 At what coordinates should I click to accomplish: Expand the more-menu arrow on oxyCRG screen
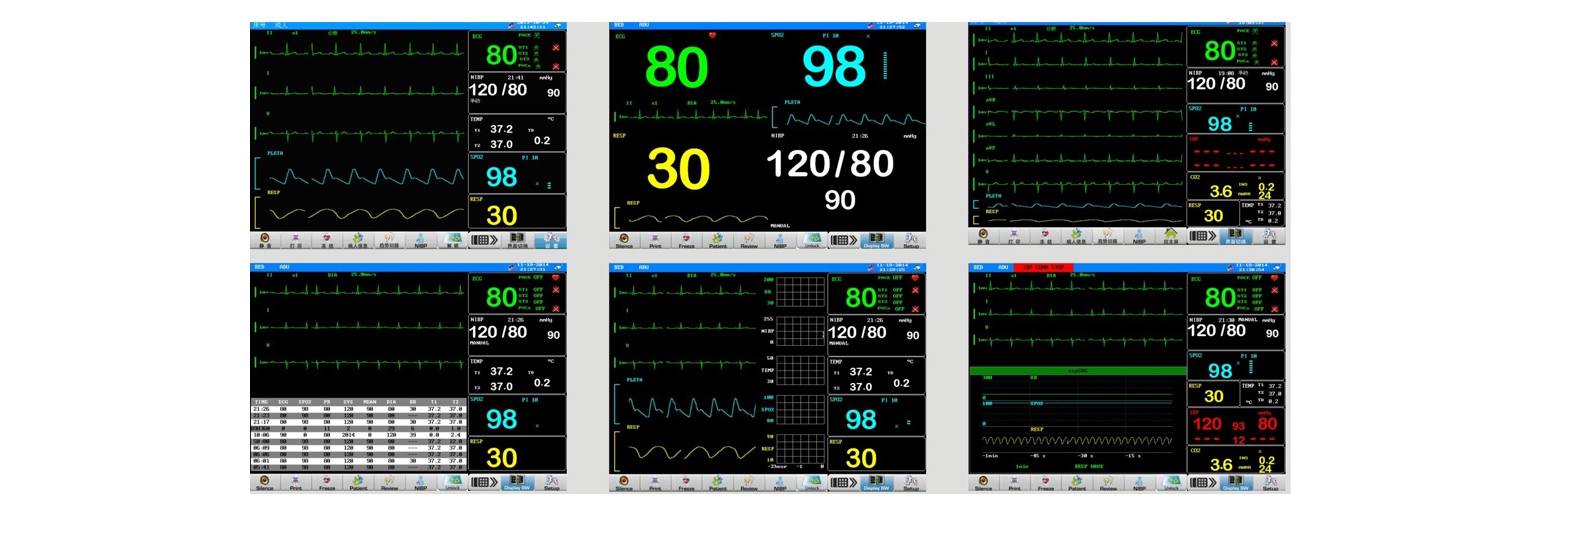click(1203, 483)
